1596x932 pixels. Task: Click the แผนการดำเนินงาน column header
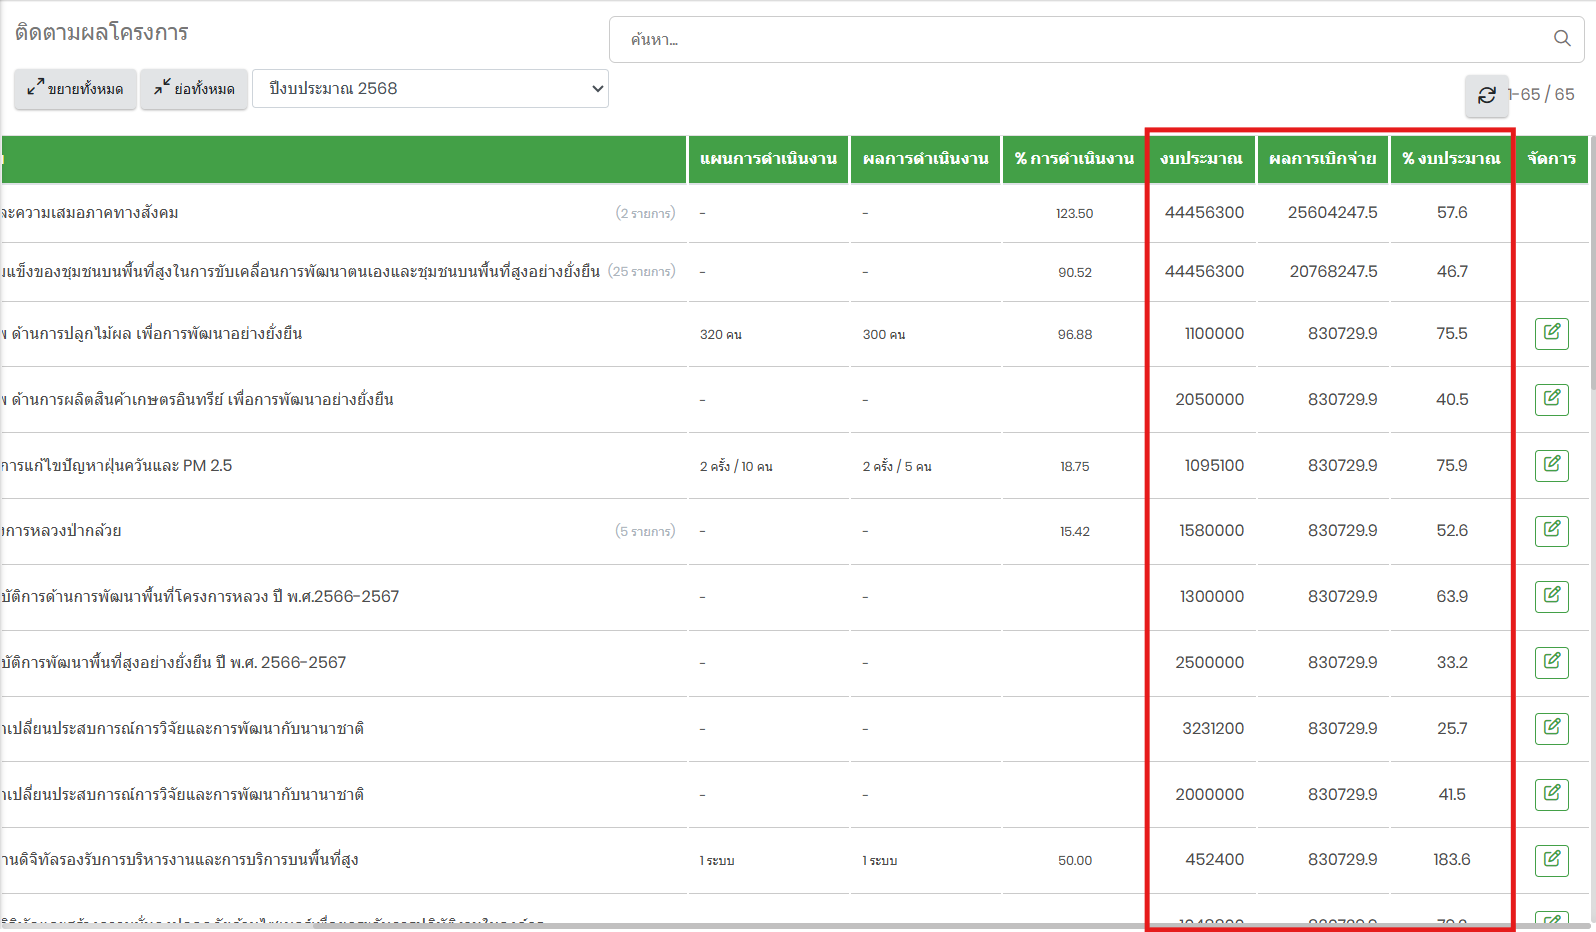point(768,159)
